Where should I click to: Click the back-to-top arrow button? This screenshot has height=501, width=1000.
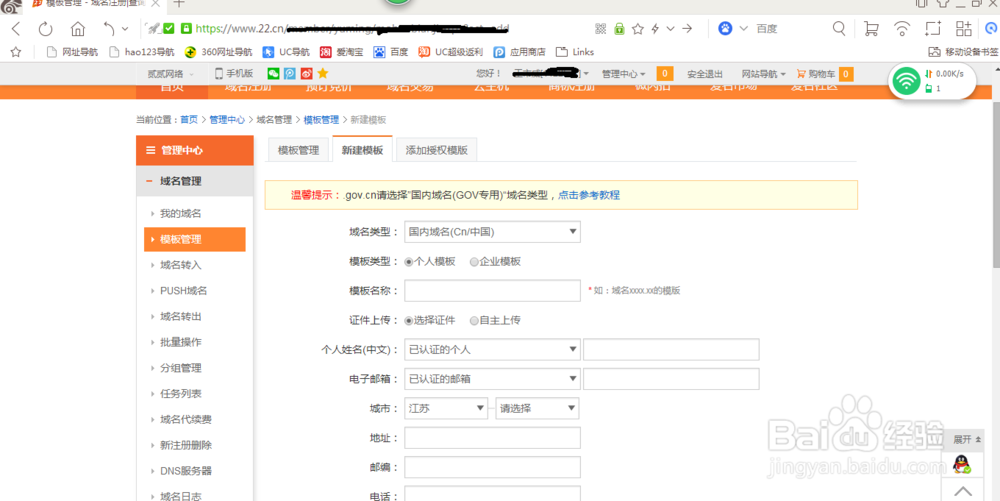962,491
